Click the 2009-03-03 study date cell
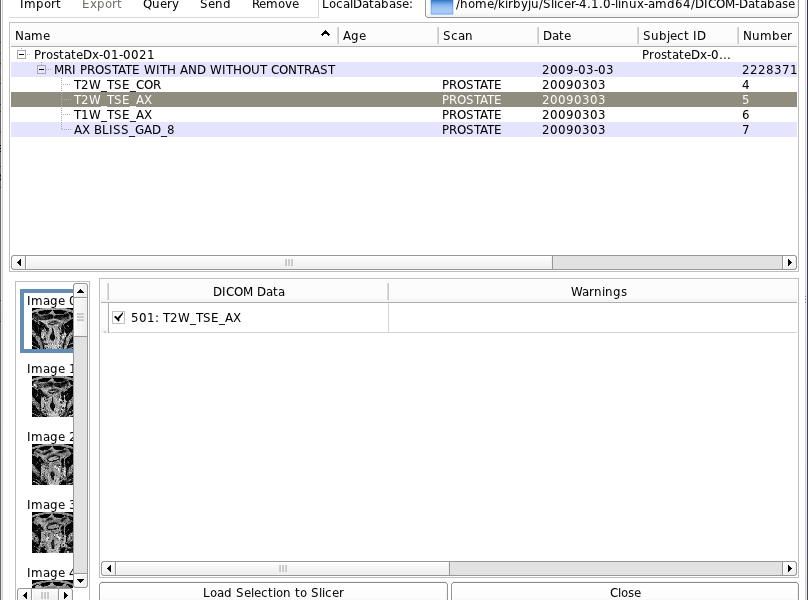808x600 pixels. click(x=577, y=70)
